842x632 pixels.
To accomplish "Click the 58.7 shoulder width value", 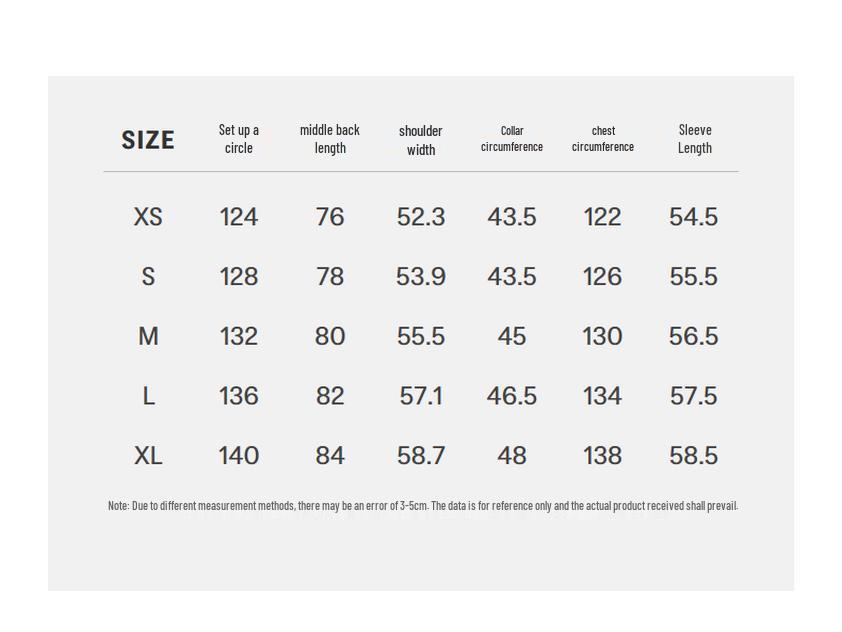I will [x=421, y=456].
